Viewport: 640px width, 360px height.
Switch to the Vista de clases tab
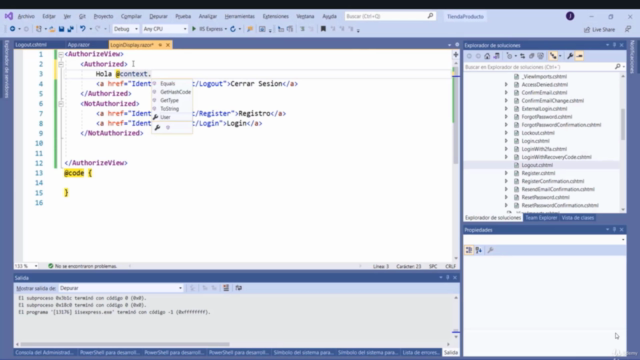578,218
